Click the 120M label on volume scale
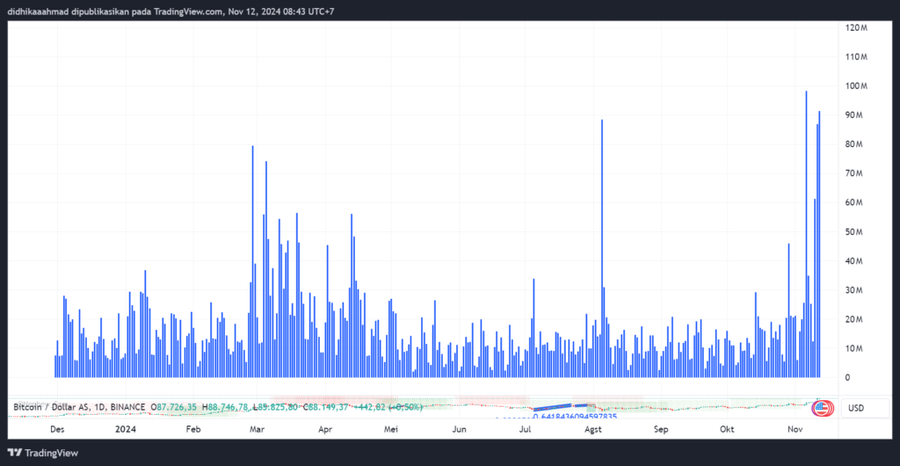 point(856,28)
